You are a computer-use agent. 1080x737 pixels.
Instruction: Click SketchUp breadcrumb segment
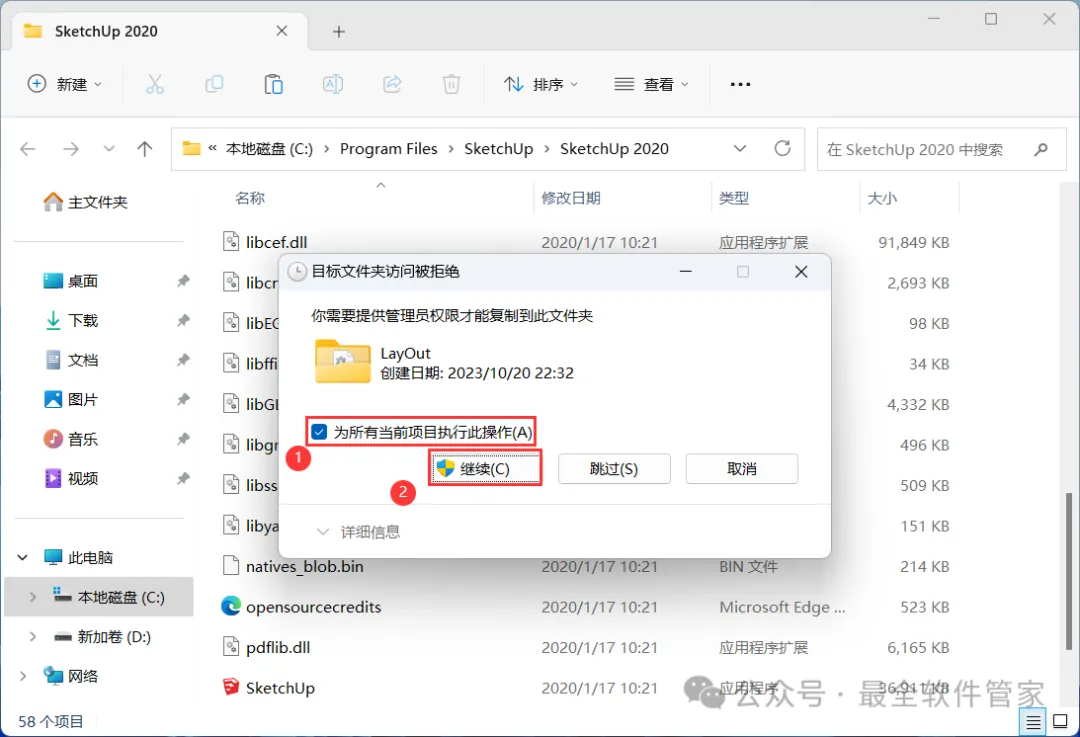(x=499, y=149)
